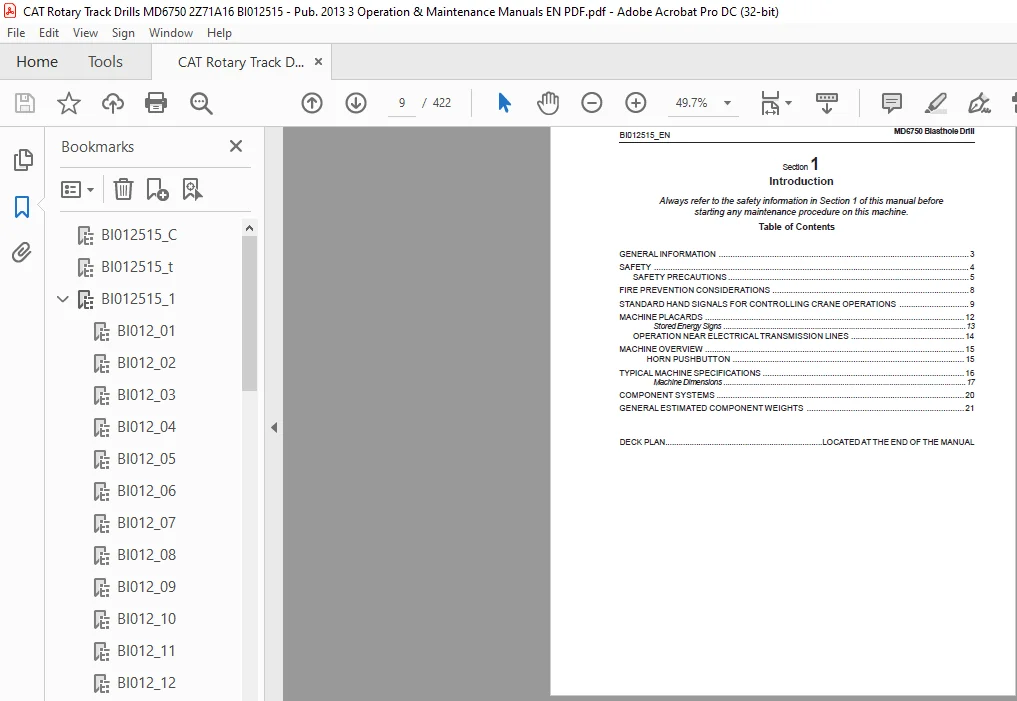Open bookmark BI012_12
This screenshot has height=701, width=1017.
(x=147, y=683)
